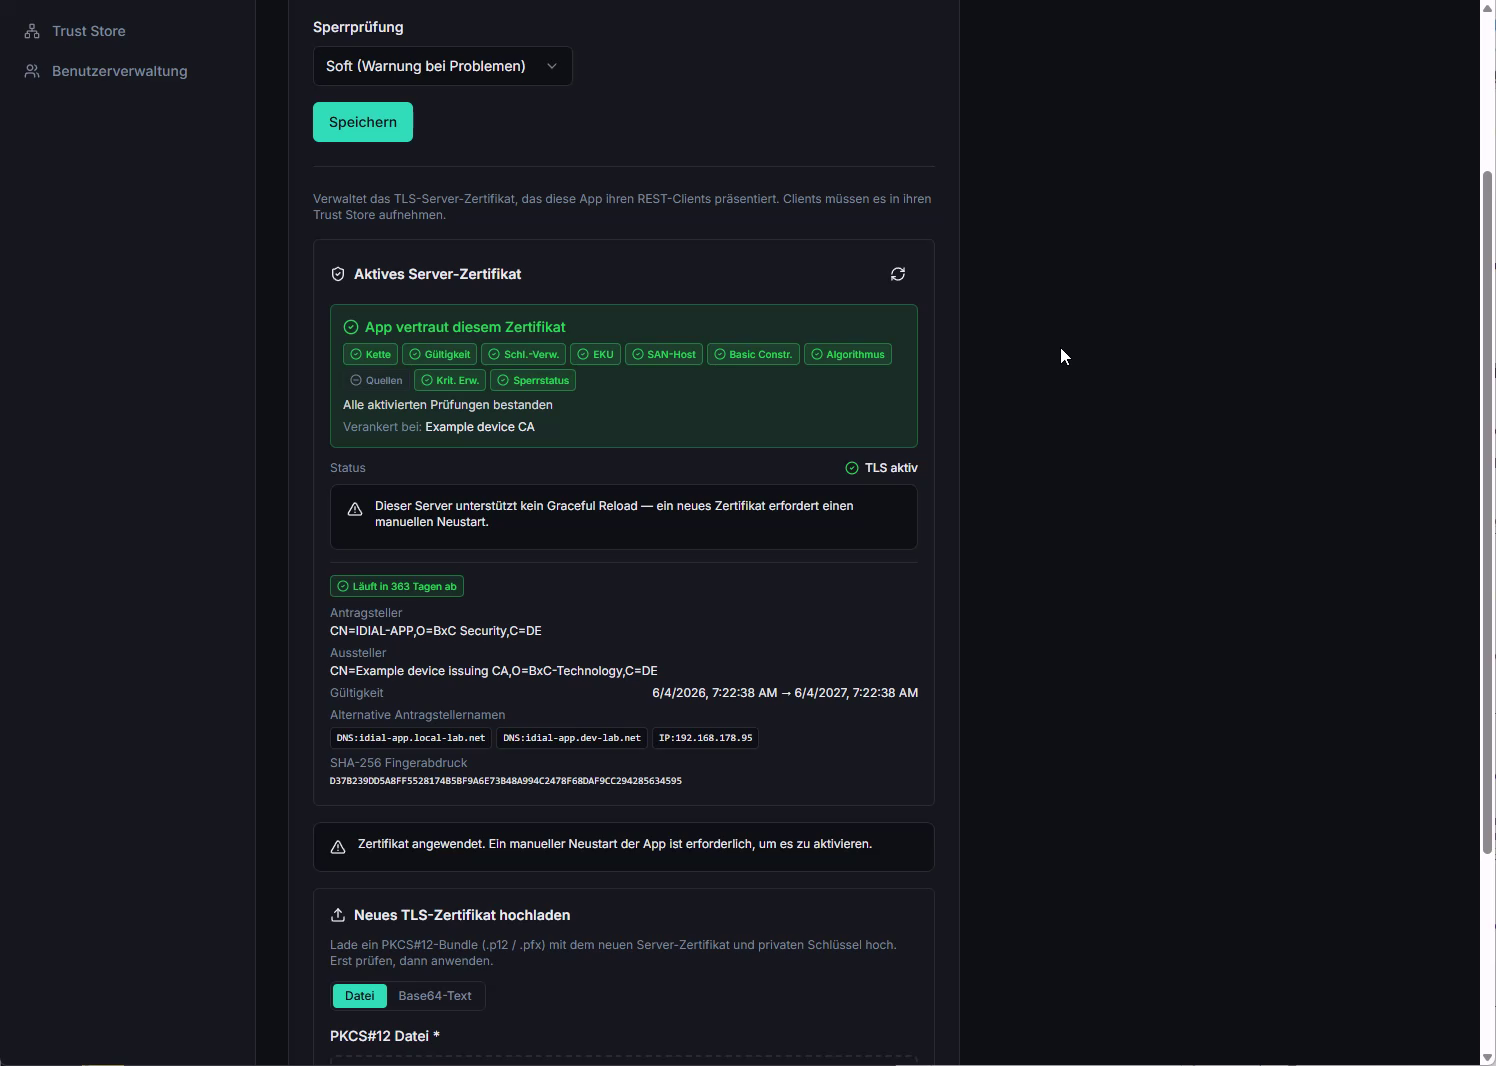Click the vertical scrollbar thumb
This screenshot has width=1496, height=1066.
1488,512
